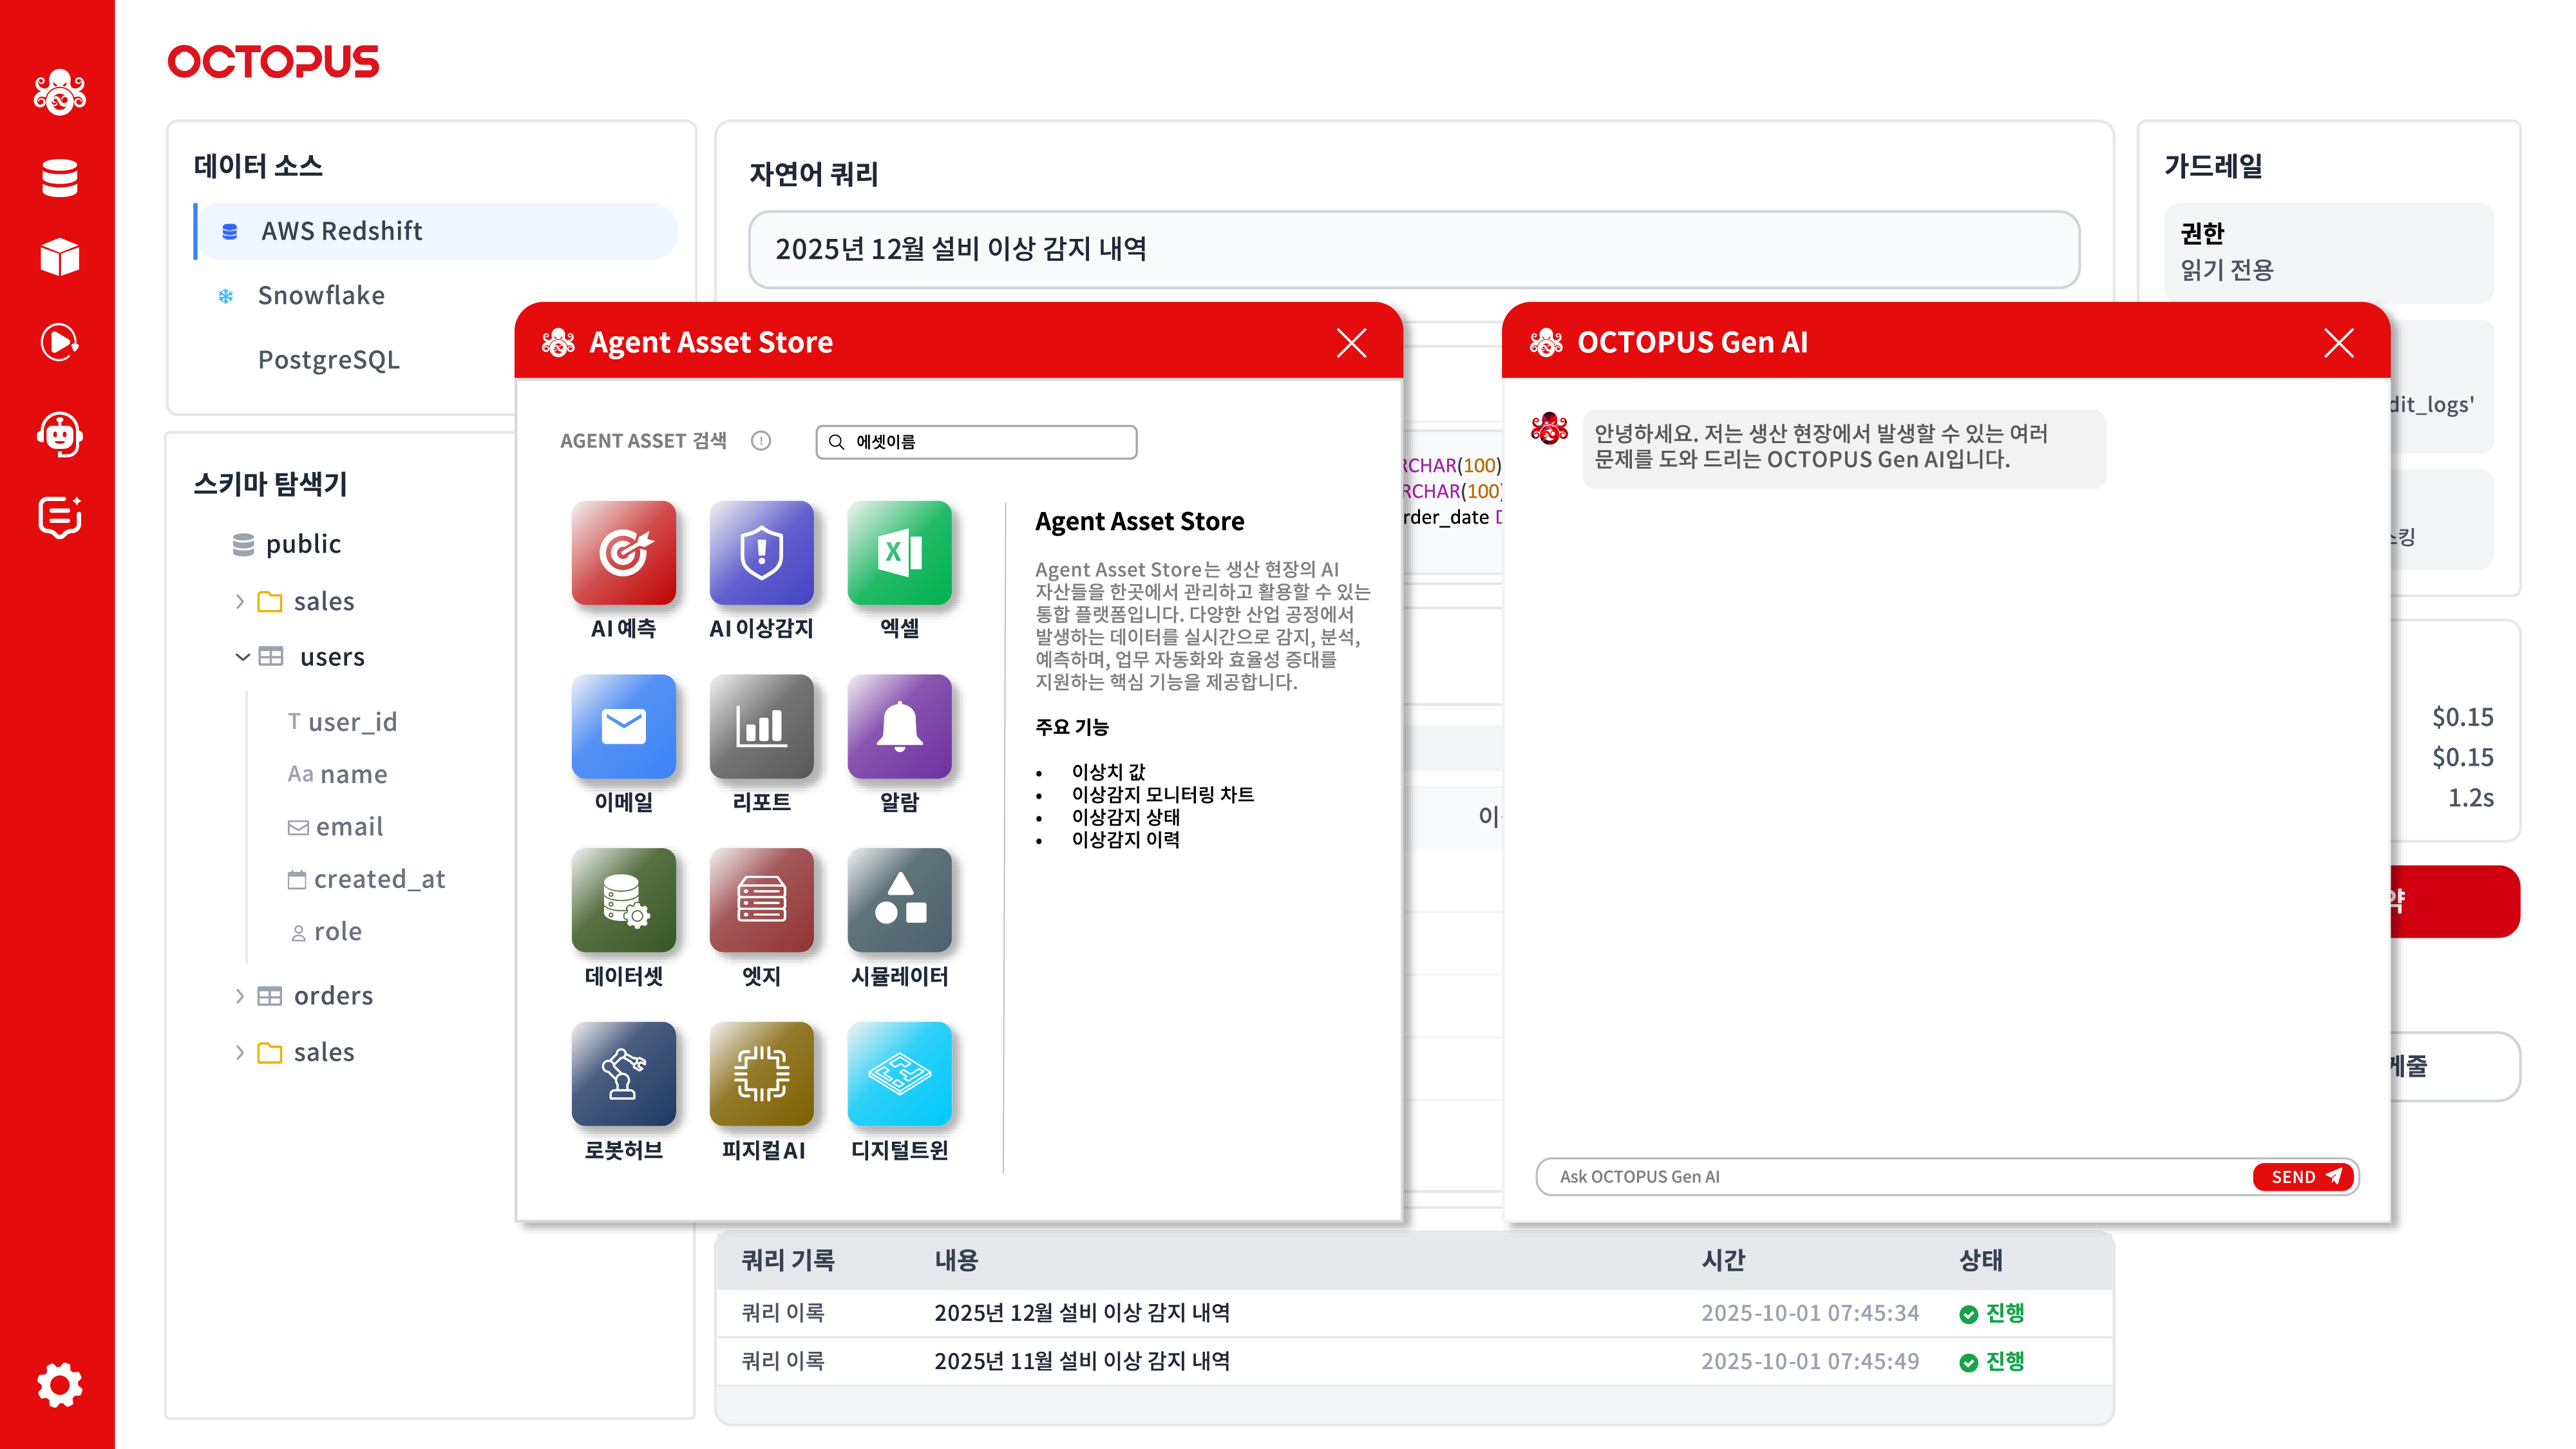This screenshot has width=2576, height=1449.
Task: Click the octopus logo in the sidebar
Action: tap(59, 92)
